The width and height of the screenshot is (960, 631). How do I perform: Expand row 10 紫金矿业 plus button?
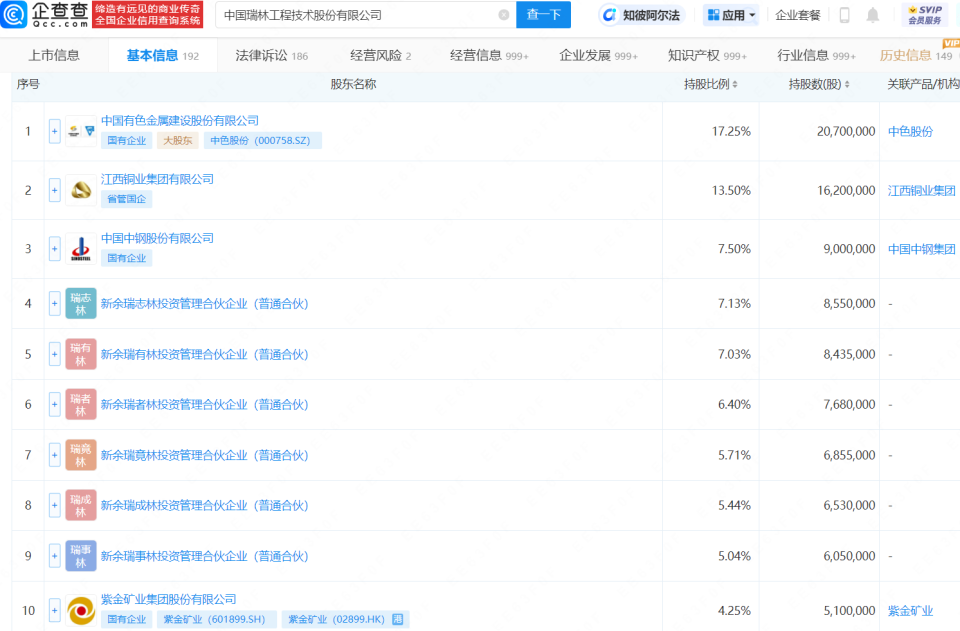tap(54, 610)
